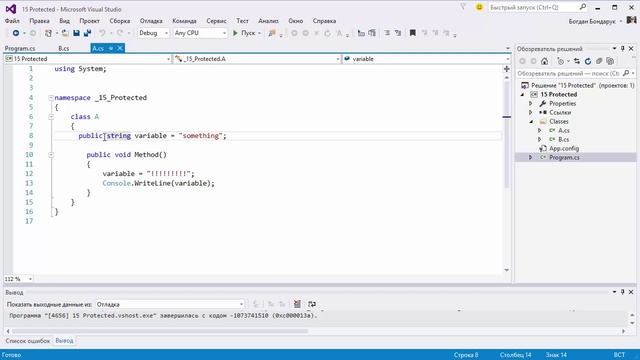Toggle word wrap icon in Output panel
The height and width of the screenshot is (360, 640).
tap(312, 304)
